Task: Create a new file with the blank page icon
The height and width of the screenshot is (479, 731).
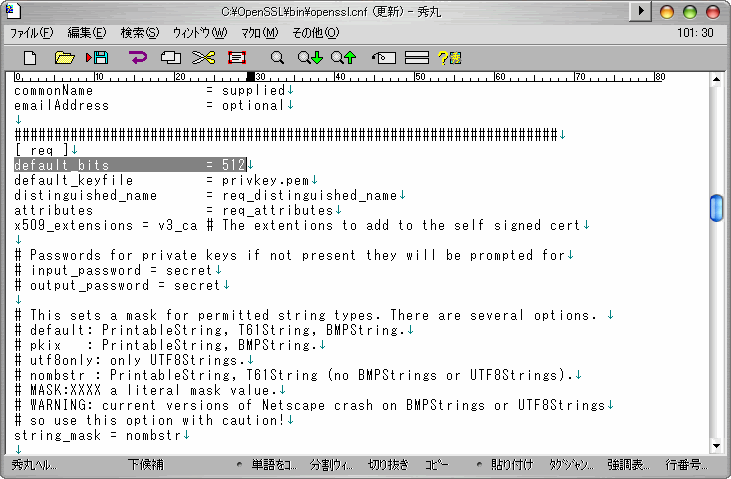Action: [30, 58]
